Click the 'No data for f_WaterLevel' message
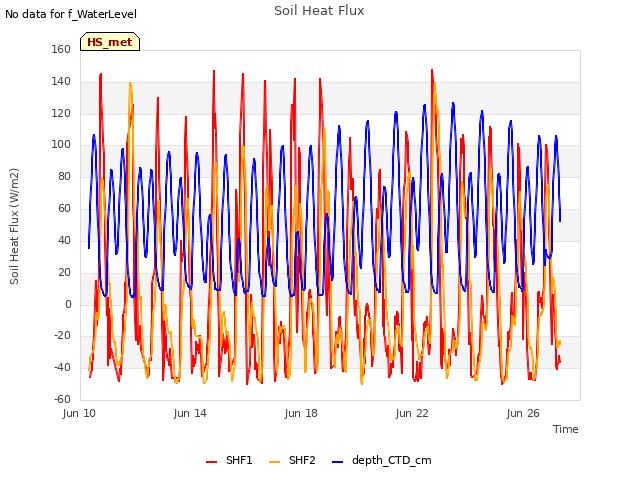The image size is (640, 480). coord(71,14)
